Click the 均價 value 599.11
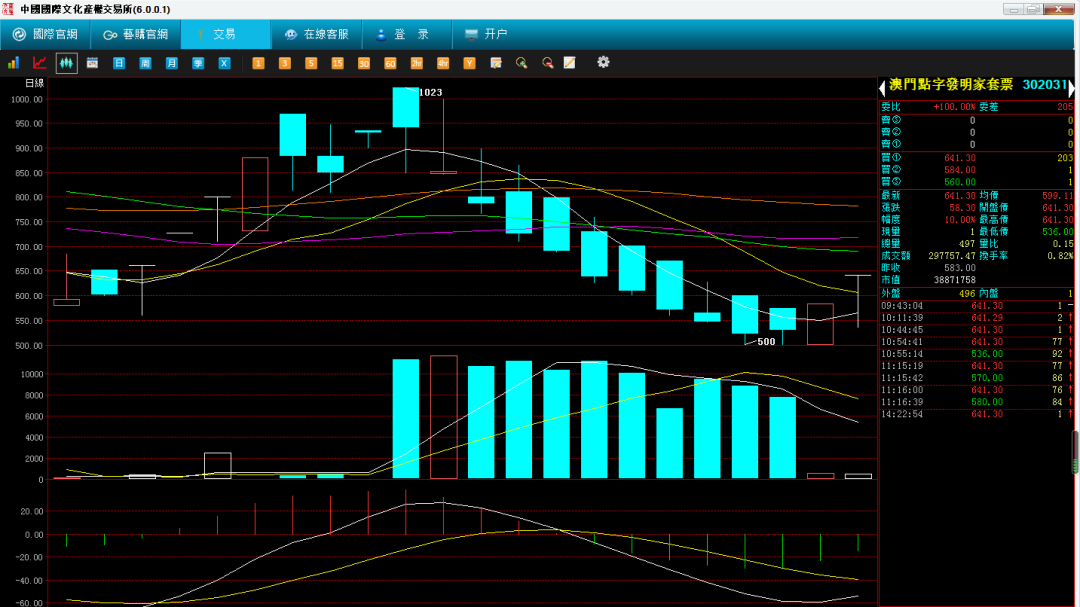Image resolution: width=1080 pixels, height=607 pixels. (x=1057, y=196)
